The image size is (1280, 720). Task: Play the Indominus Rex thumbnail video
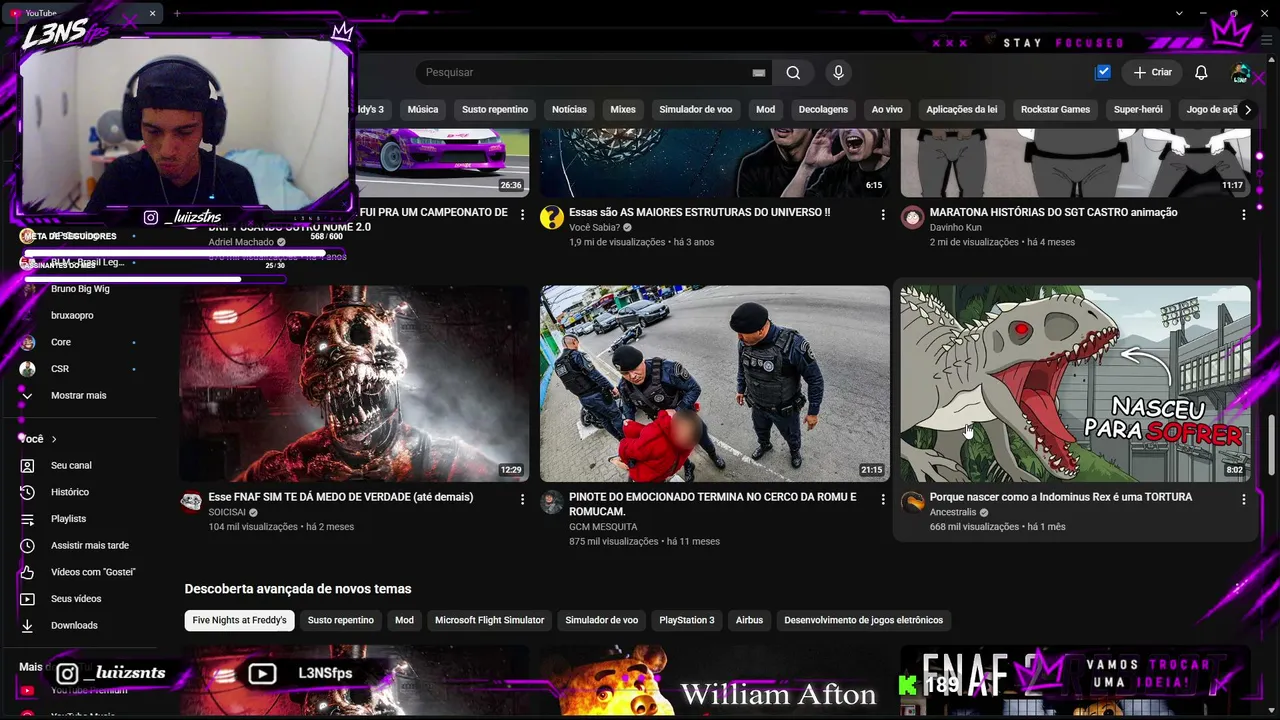[1076, 384]
